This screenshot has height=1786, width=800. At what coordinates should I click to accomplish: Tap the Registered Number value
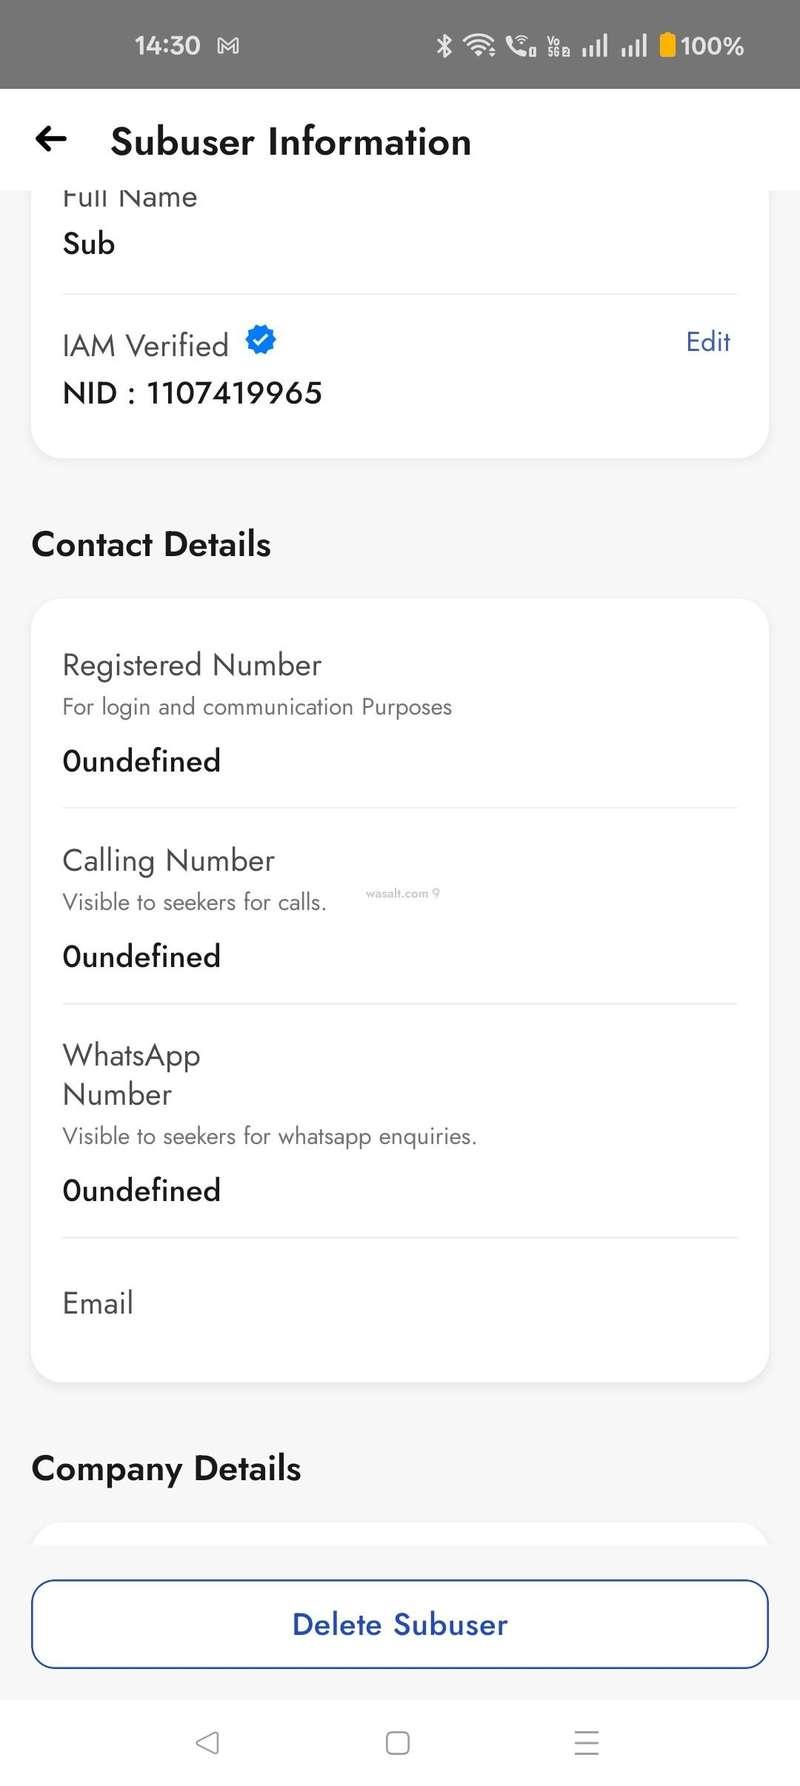tap(142, 761)
